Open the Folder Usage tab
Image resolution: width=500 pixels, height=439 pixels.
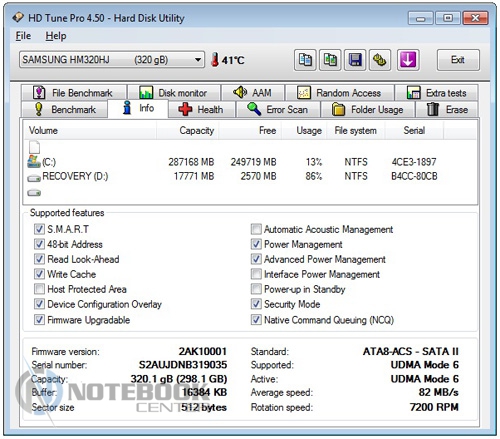pos(368,109)
